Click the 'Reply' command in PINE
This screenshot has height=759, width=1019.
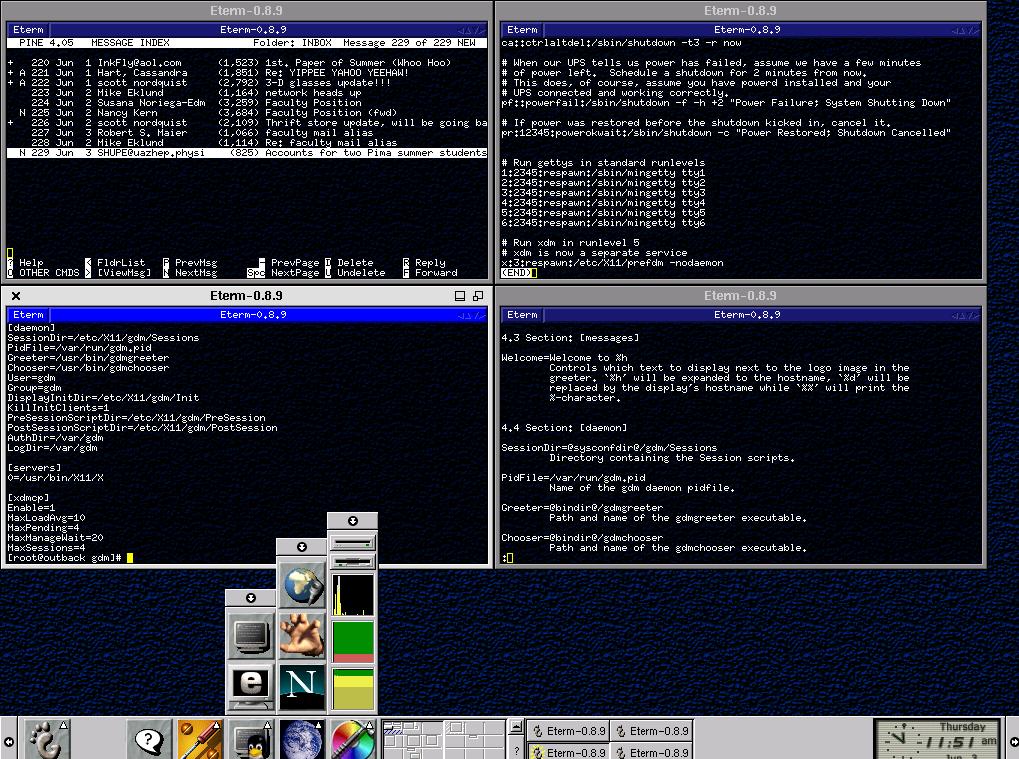coord(430,263)
